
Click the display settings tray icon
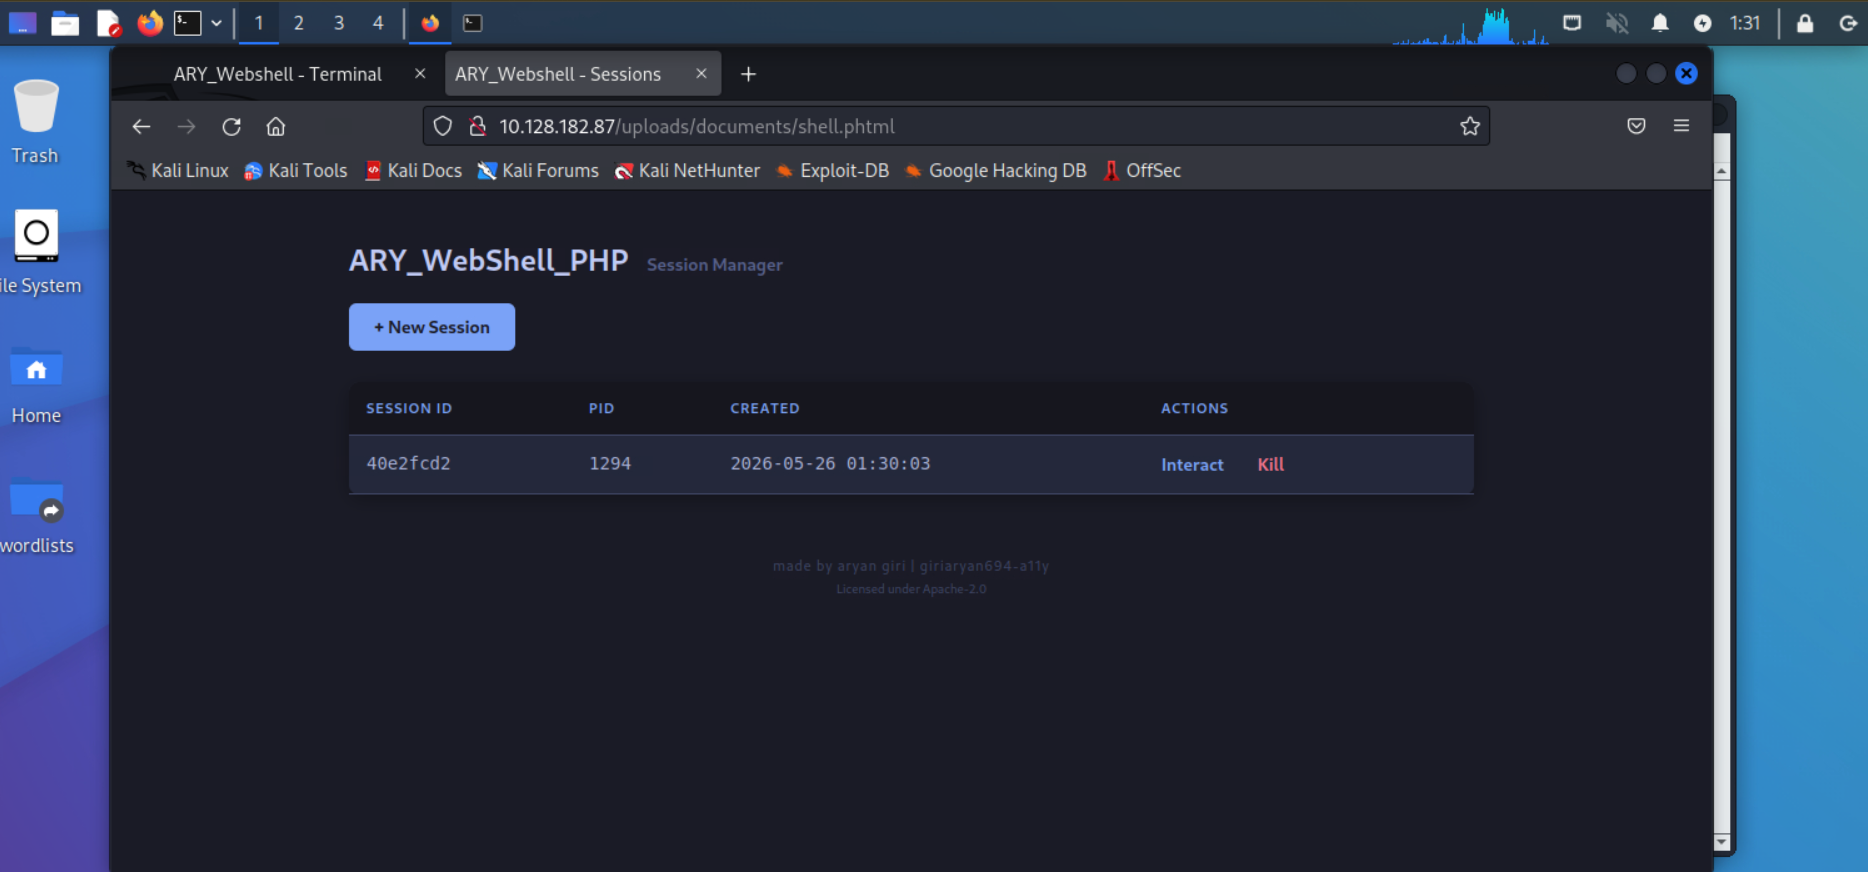pyautogui.click(x=1572, y=22)
